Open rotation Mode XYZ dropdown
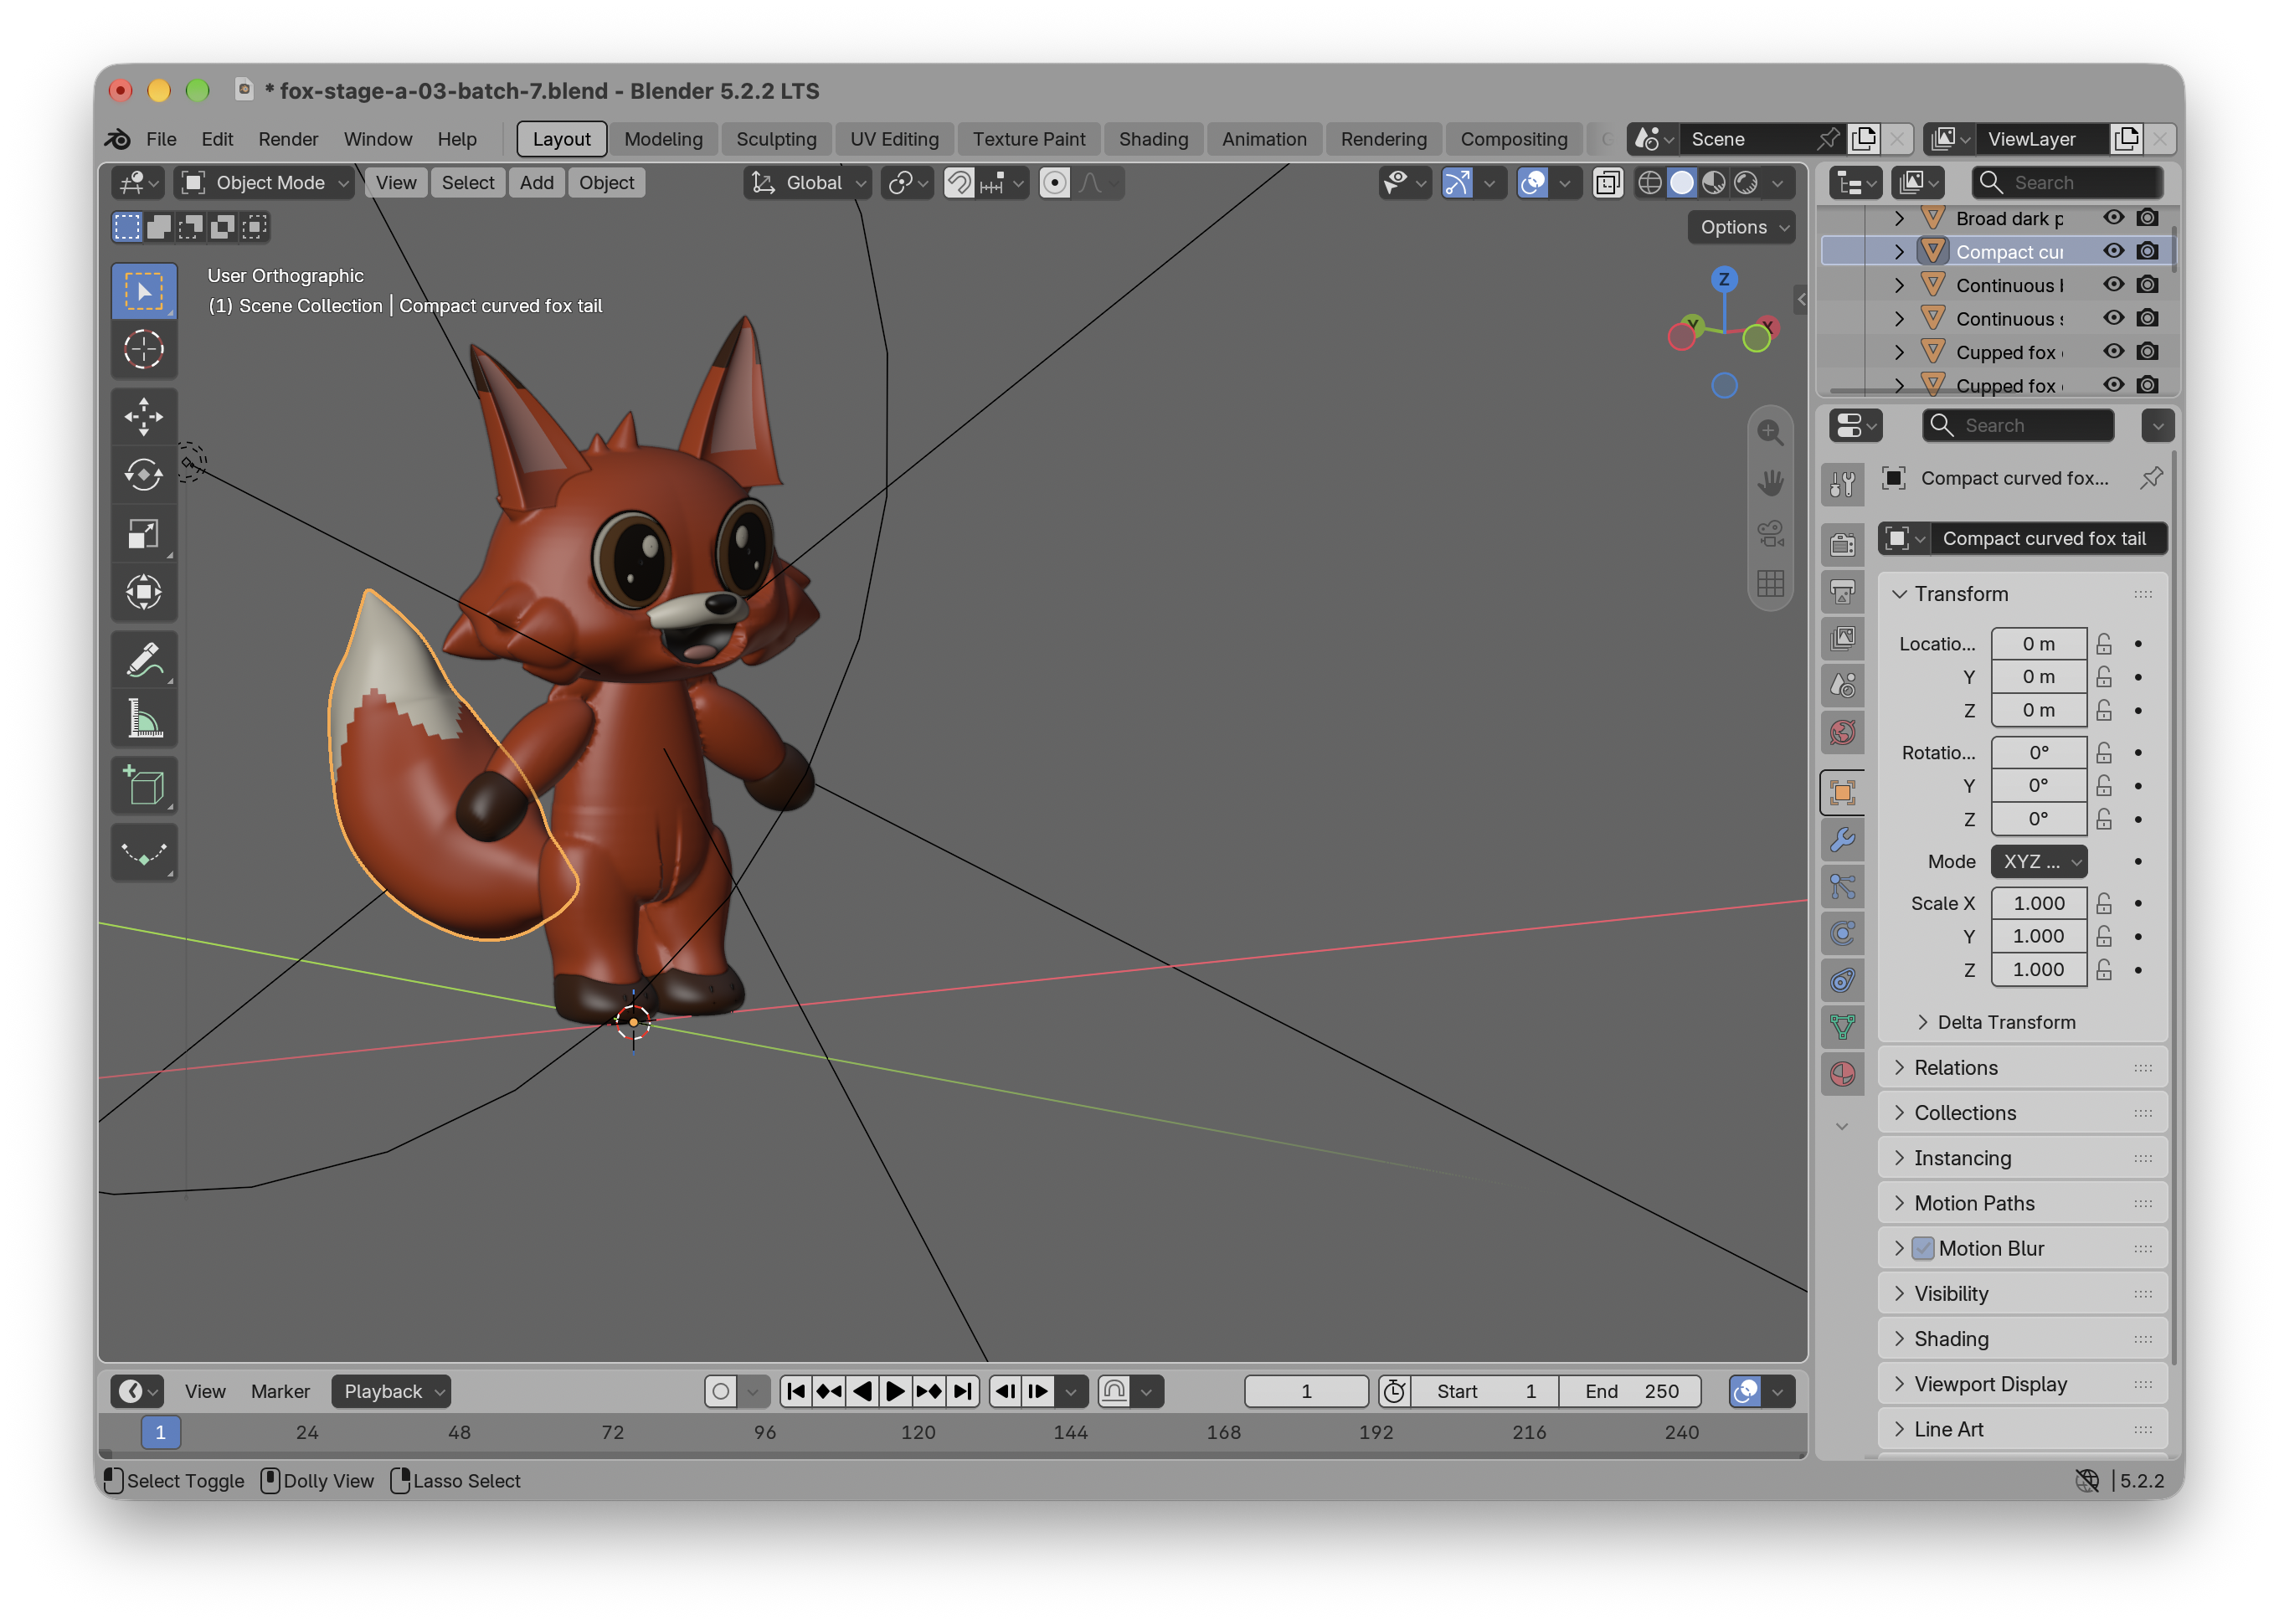The height and width of the screenshot is (1624, 2279). (2038, 861)
